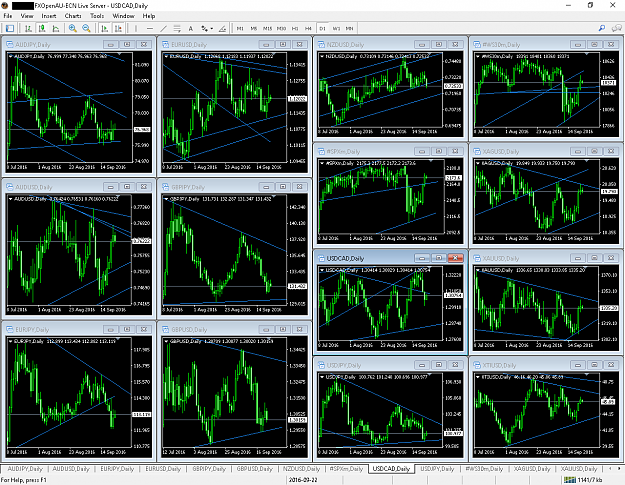
Task: Select the horizontal line drawing tool
Action: coord(150,28)
